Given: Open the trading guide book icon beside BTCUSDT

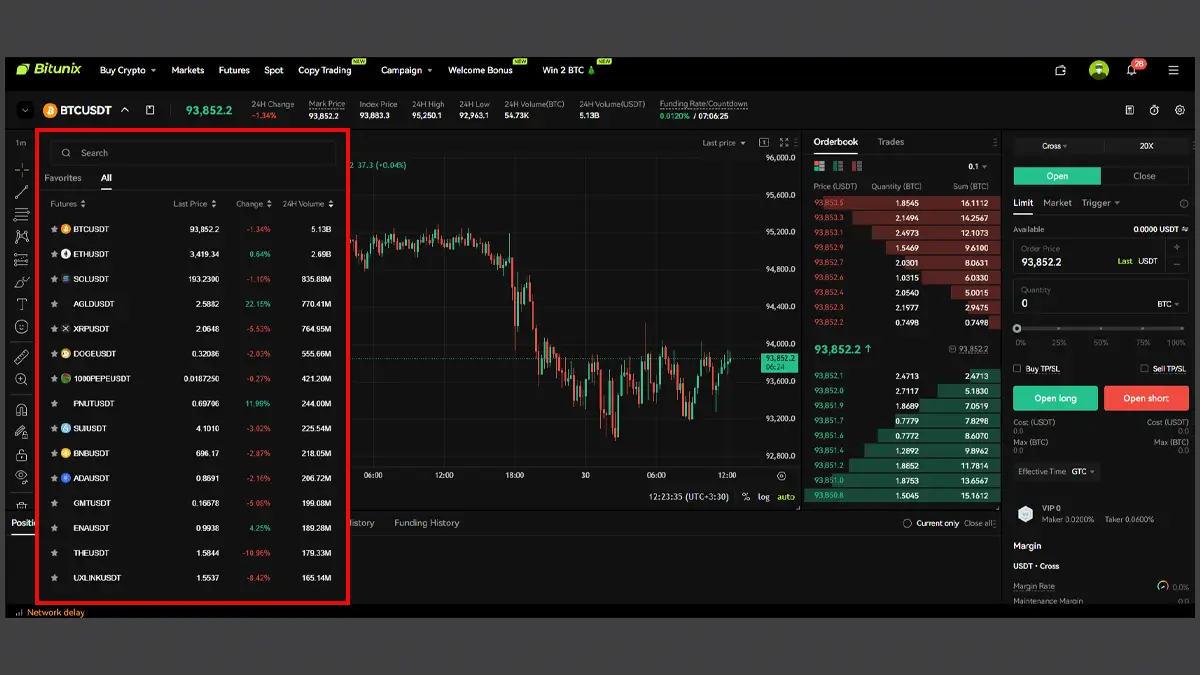Looking at the screenshot, I should (x=150, y=110).
